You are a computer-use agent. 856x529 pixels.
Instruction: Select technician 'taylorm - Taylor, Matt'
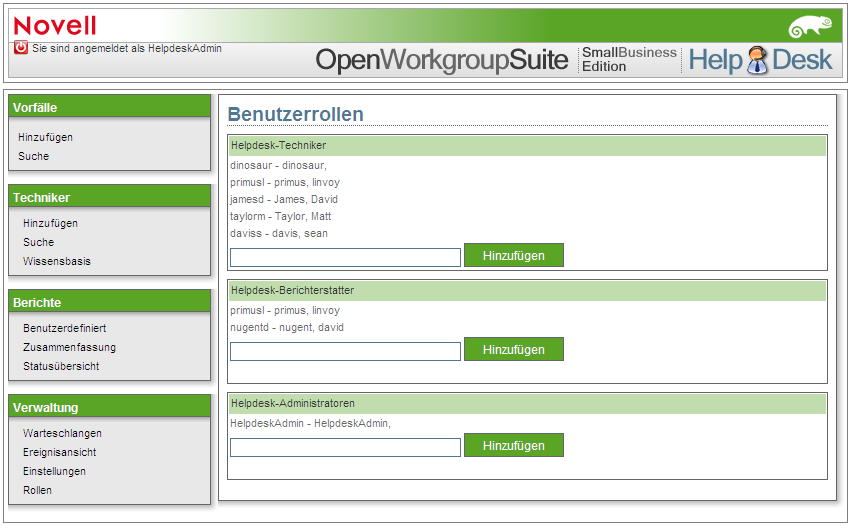(x=281, y=216)
